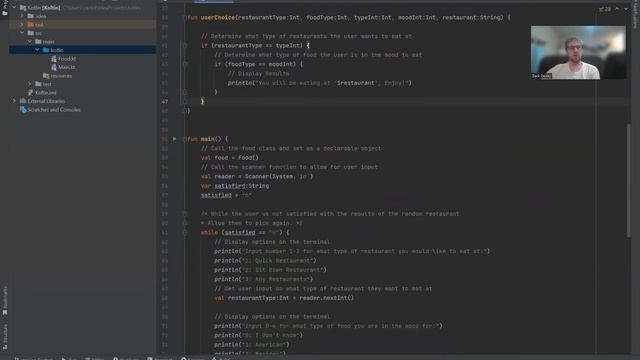Collapse the main folder

(30, 42)
